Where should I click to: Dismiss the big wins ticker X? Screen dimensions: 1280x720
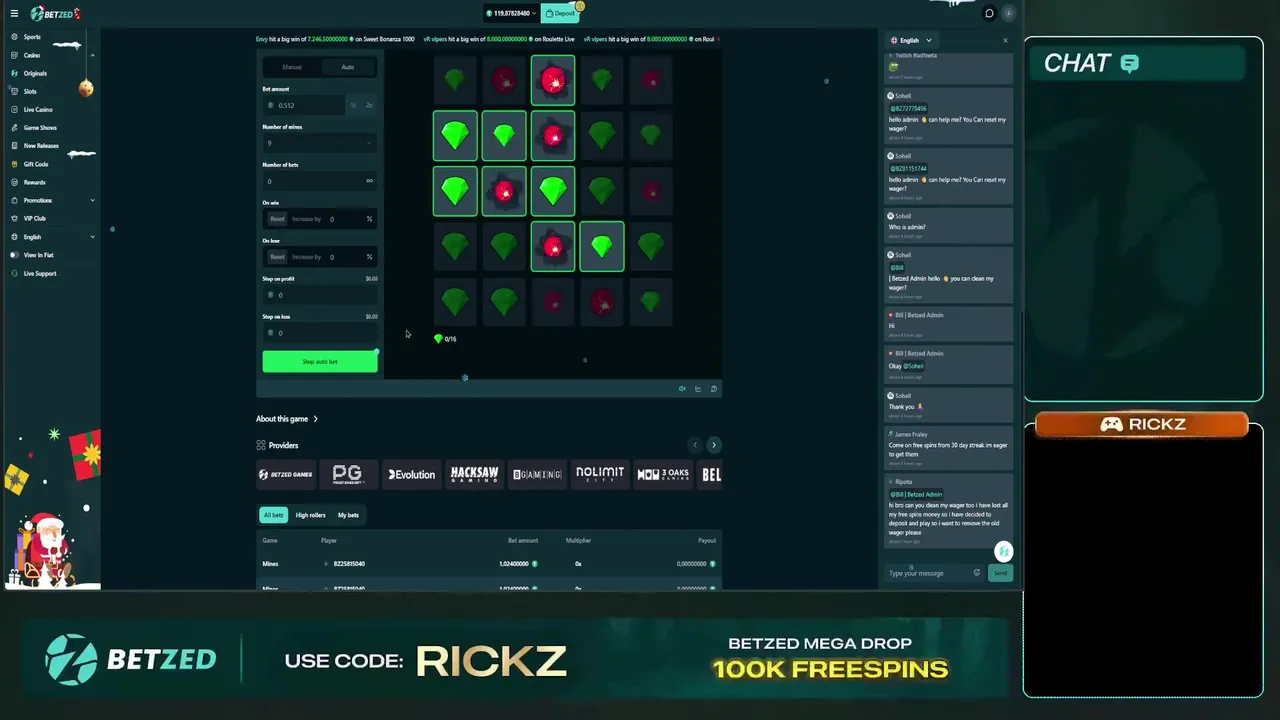point(719,39)
